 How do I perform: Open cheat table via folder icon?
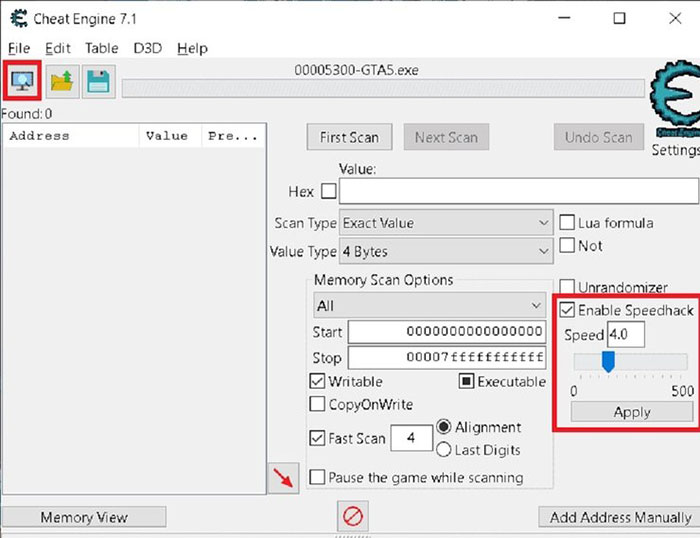coord(62,81)
